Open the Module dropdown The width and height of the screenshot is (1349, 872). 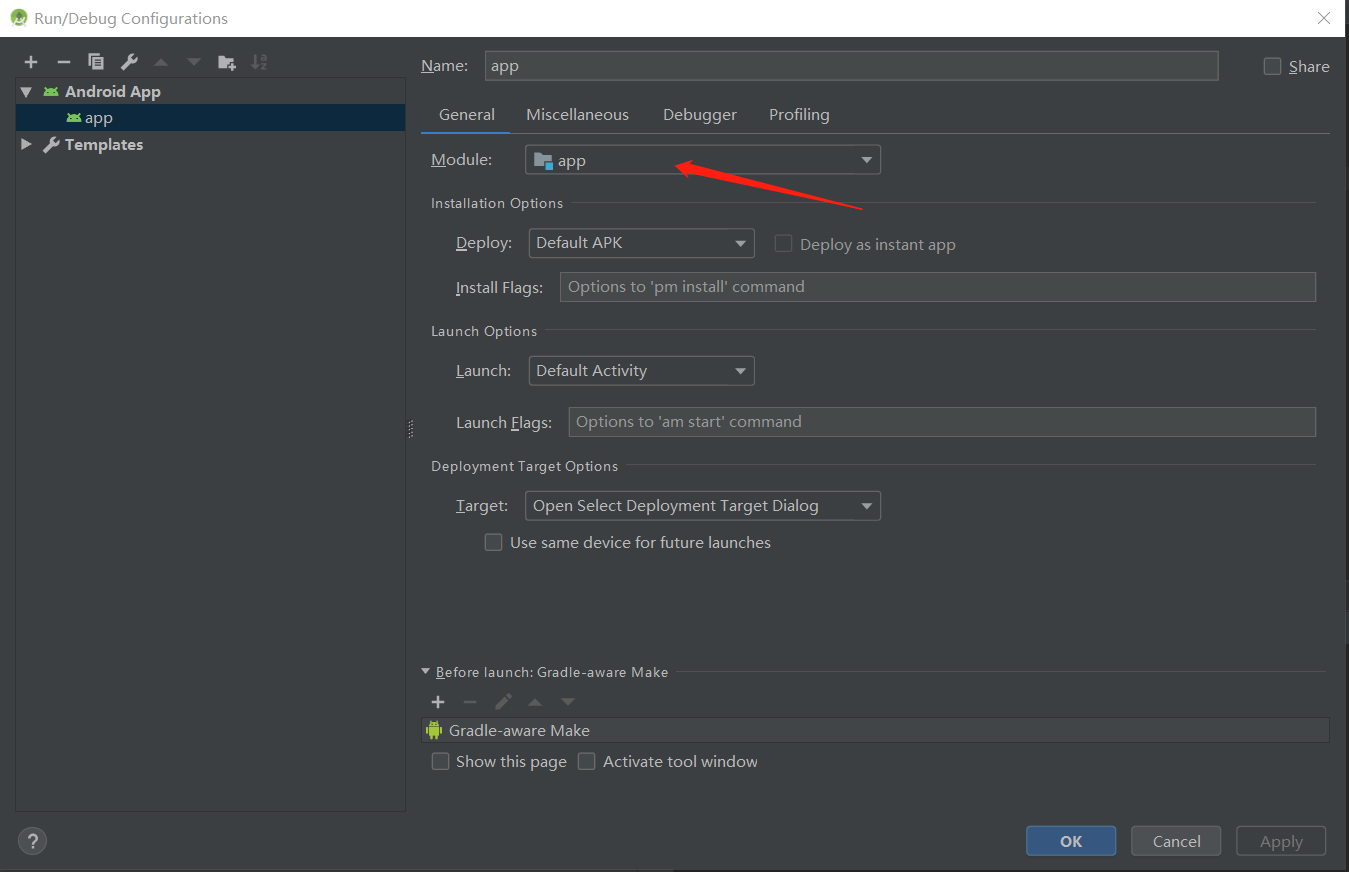pyautogui.click(x=866, y=159)
